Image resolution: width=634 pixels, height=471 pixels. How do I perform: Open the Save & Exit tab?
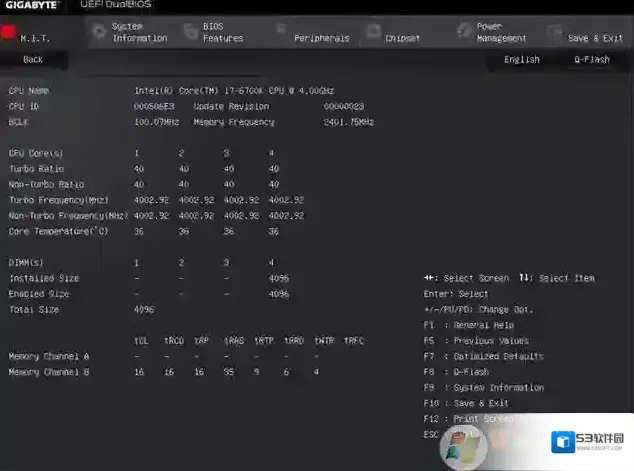[x=595, y=38]
